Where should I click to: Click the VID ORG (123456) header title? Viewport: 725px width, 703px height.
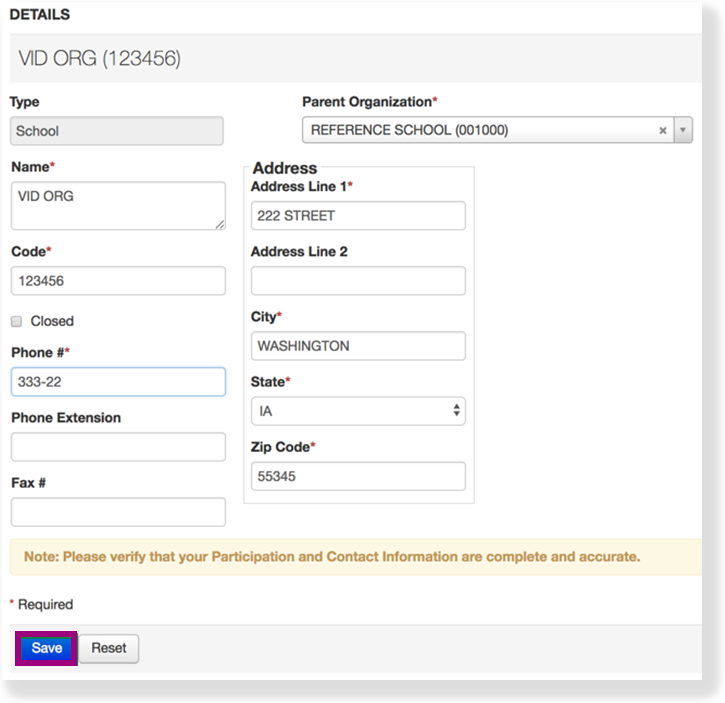coord(100,59)
